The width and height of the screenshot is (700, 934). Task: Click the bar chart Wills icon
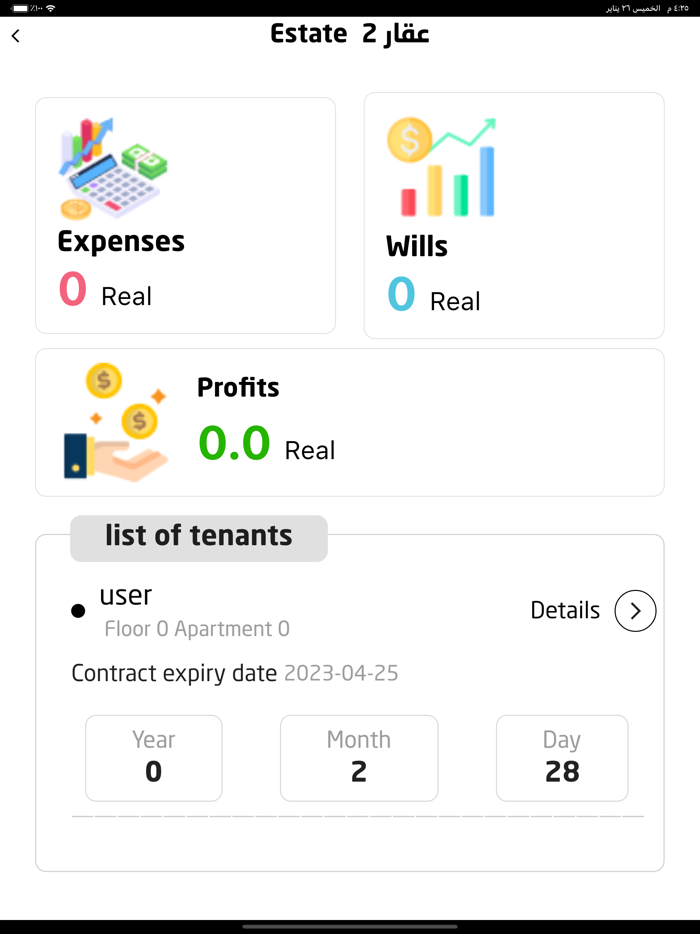pyautogui.click(x=441, y=168)
